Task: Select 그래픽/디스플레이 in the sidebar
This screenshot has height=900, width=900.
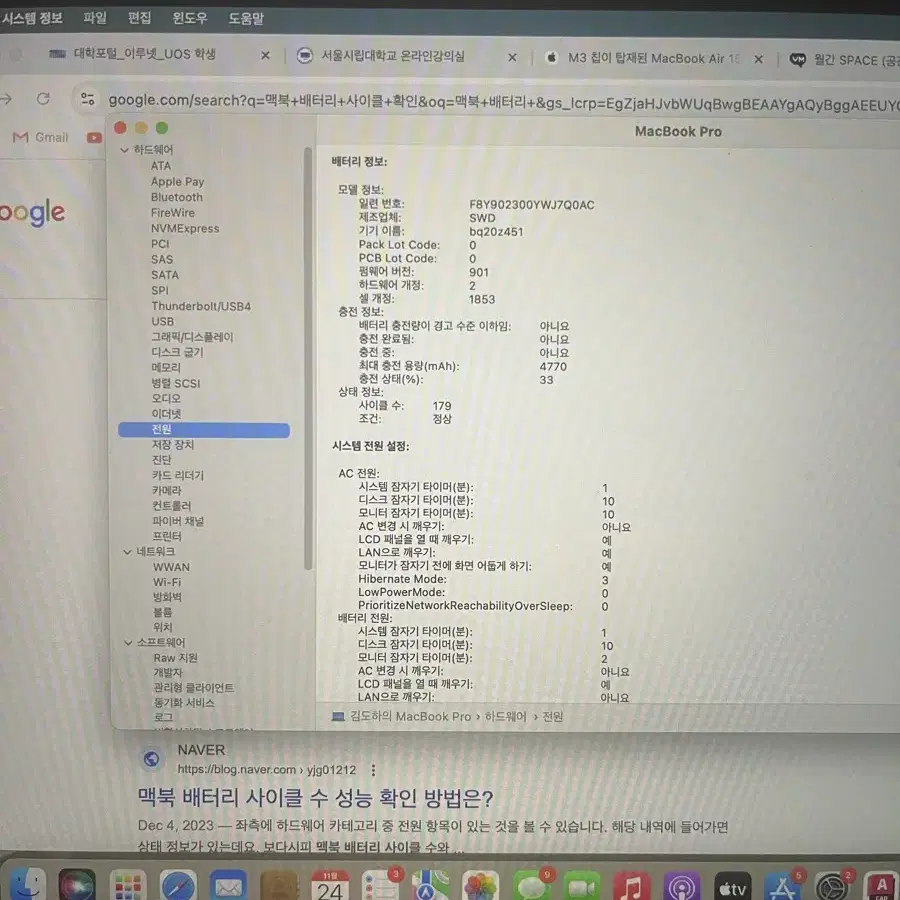Action: coord(192,337)
